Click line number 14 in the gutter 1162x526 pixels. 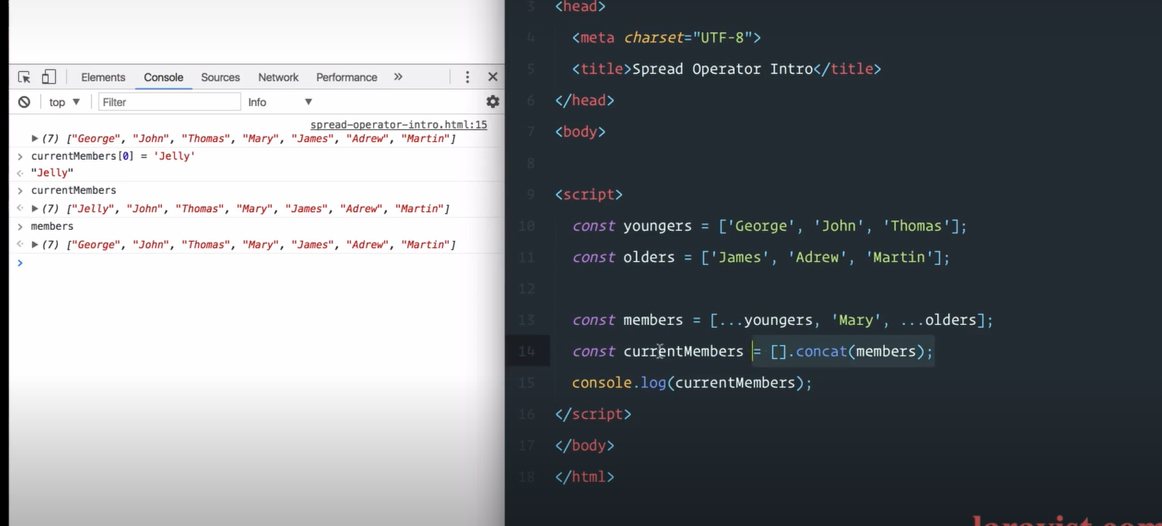[x=526, y=351]
